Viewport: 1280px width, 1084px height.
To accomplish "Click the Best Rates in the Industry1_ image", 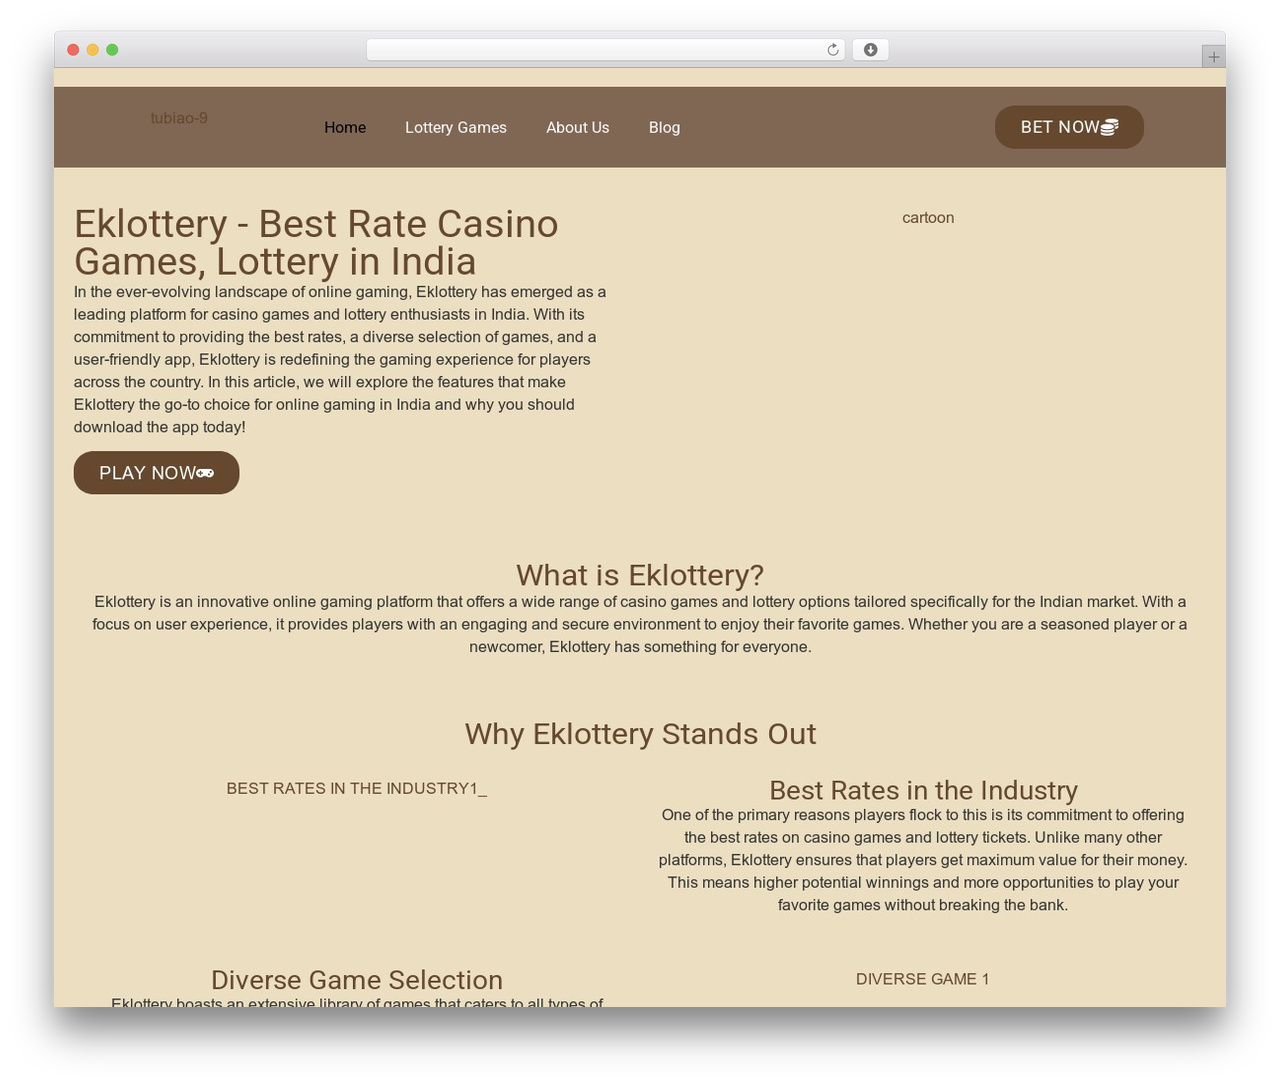I will click(x=357, y=788).
